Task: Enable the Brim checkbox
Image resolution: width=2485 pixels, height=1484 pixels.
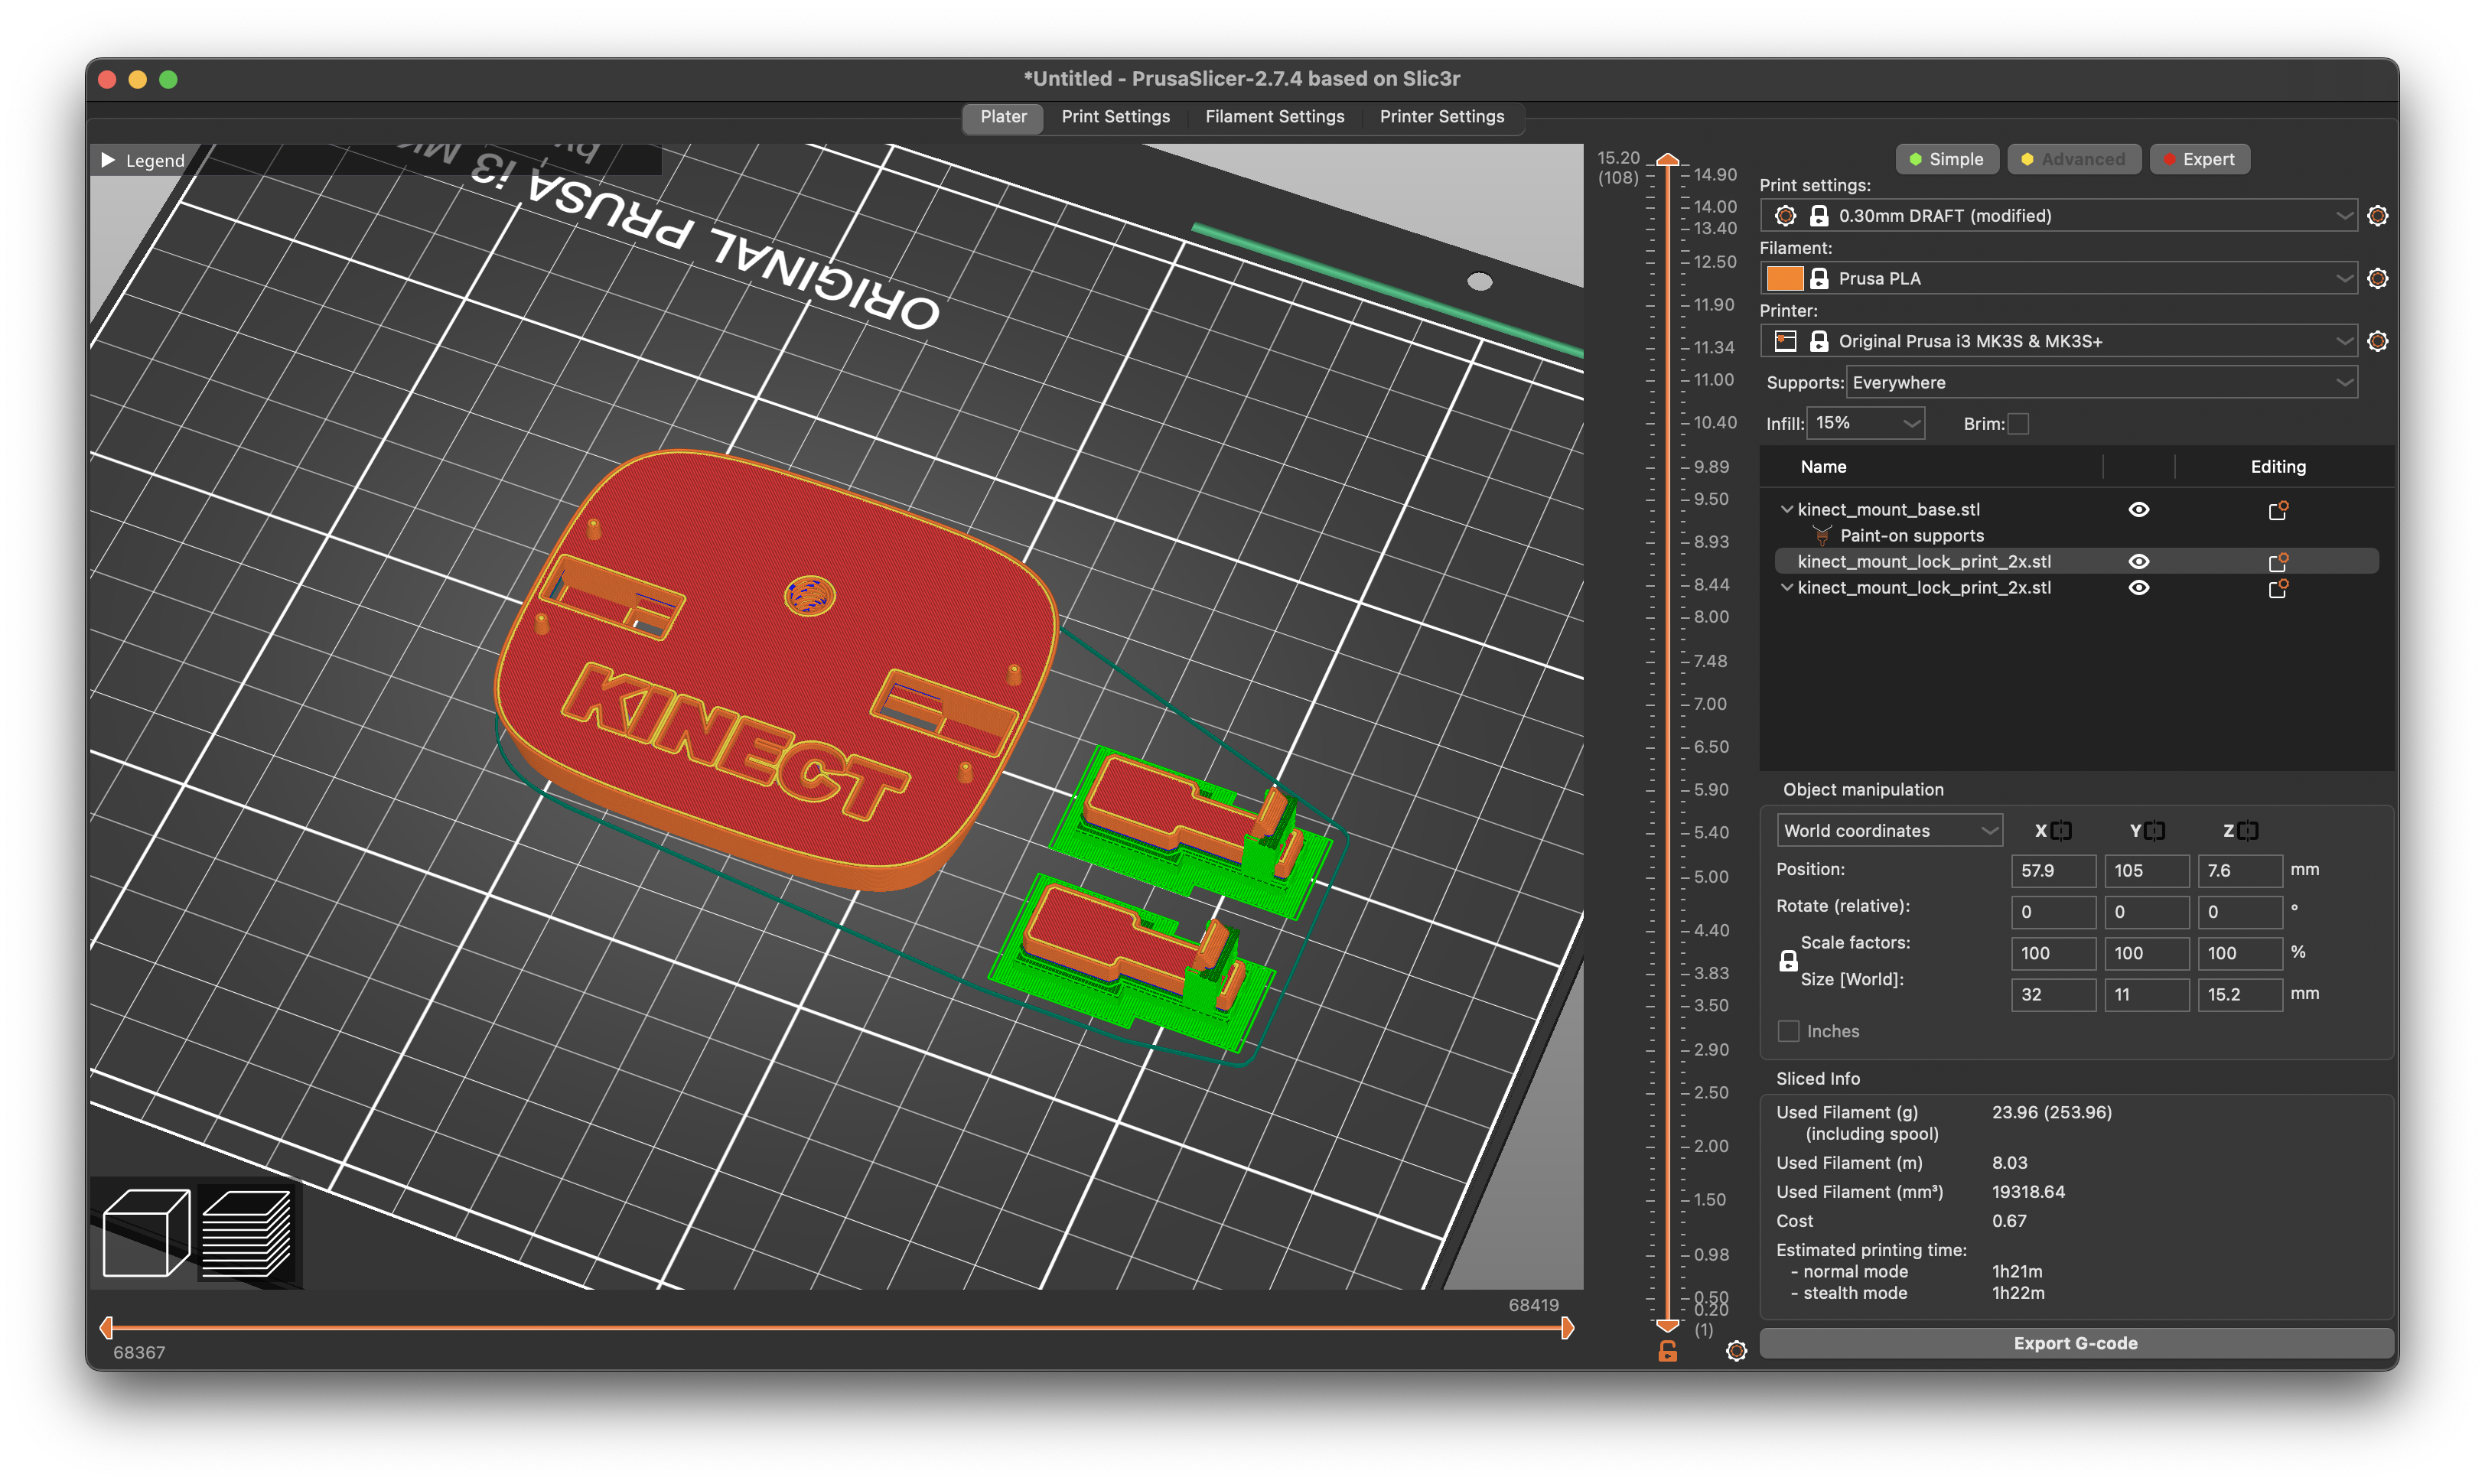Action: pyautogui.click(x=2018, y=424)
